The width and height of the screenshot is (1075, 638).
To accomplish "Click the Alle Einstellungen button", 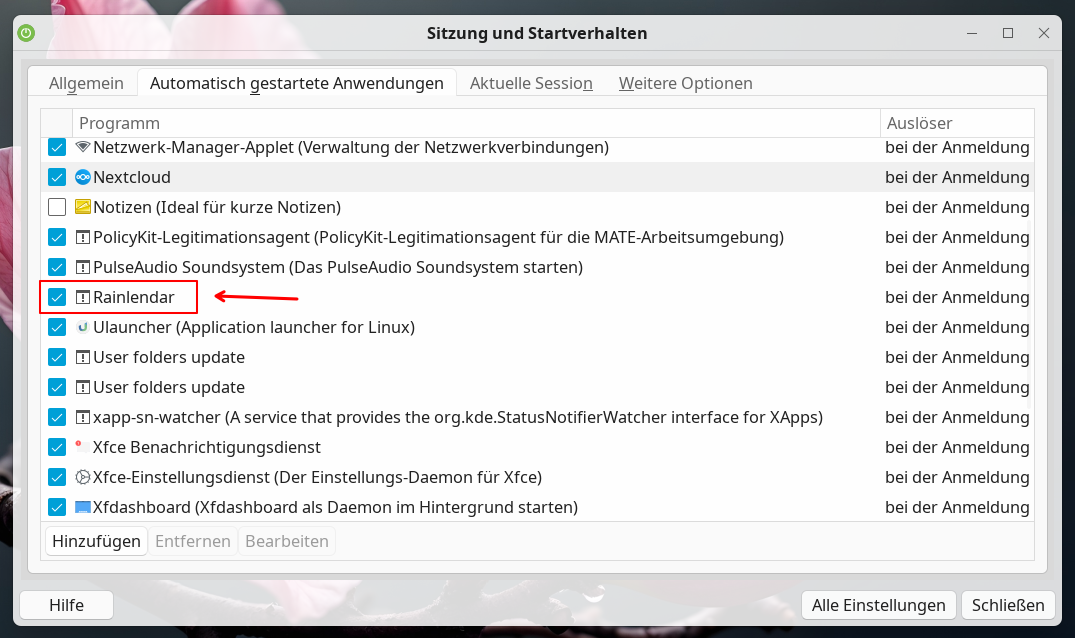I will (x=878, y=605).
